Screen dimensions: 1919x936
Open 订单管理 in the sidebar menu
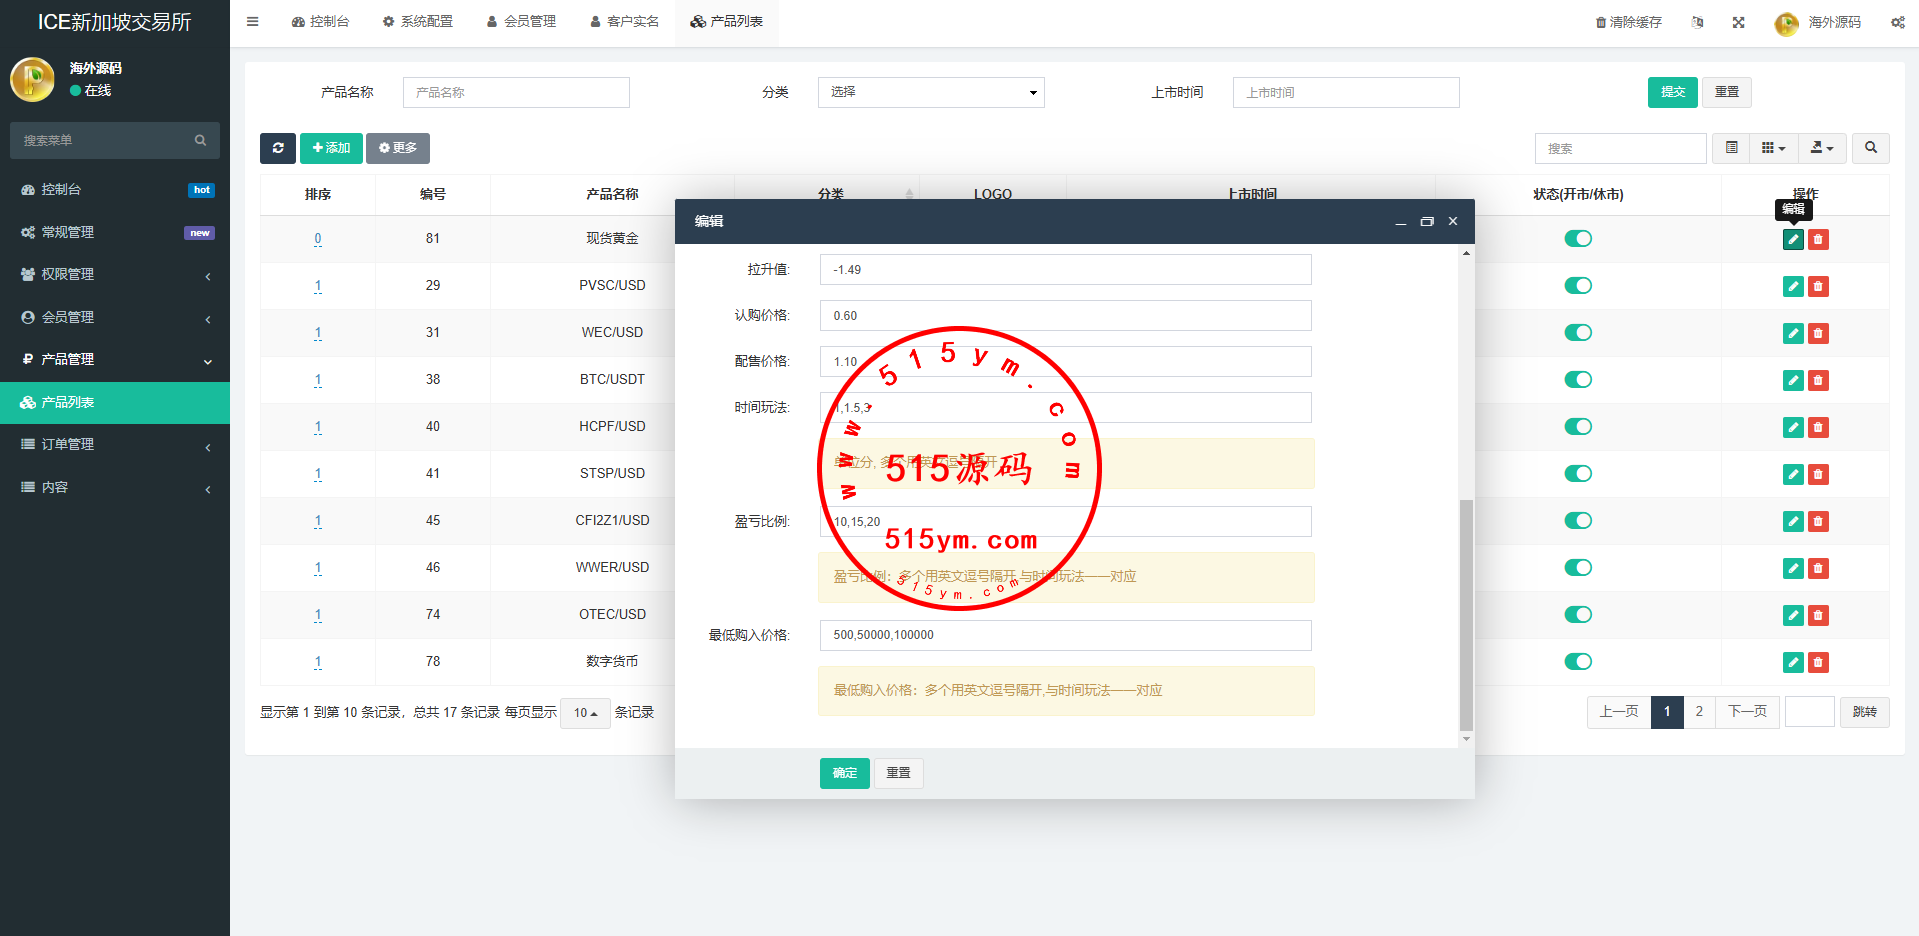[115, 445]
